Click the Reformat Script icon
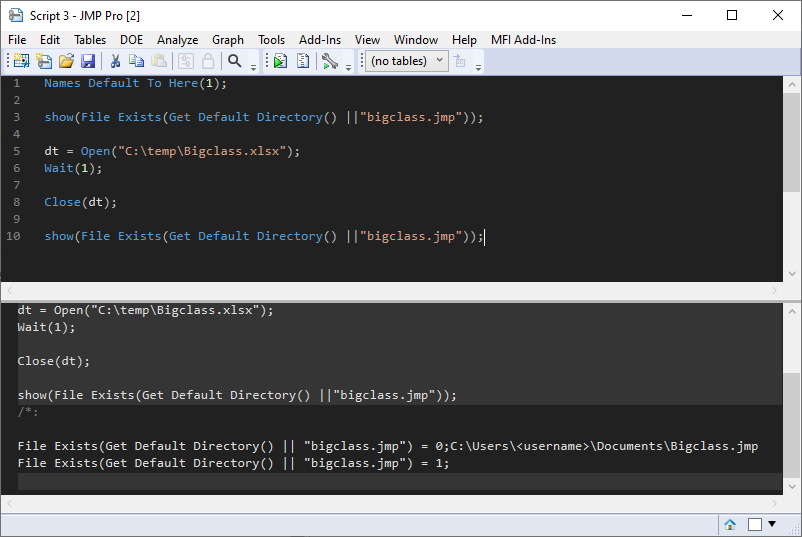This screenshot has width=802, height=537. pyautogui.click(x=303, y=61)
